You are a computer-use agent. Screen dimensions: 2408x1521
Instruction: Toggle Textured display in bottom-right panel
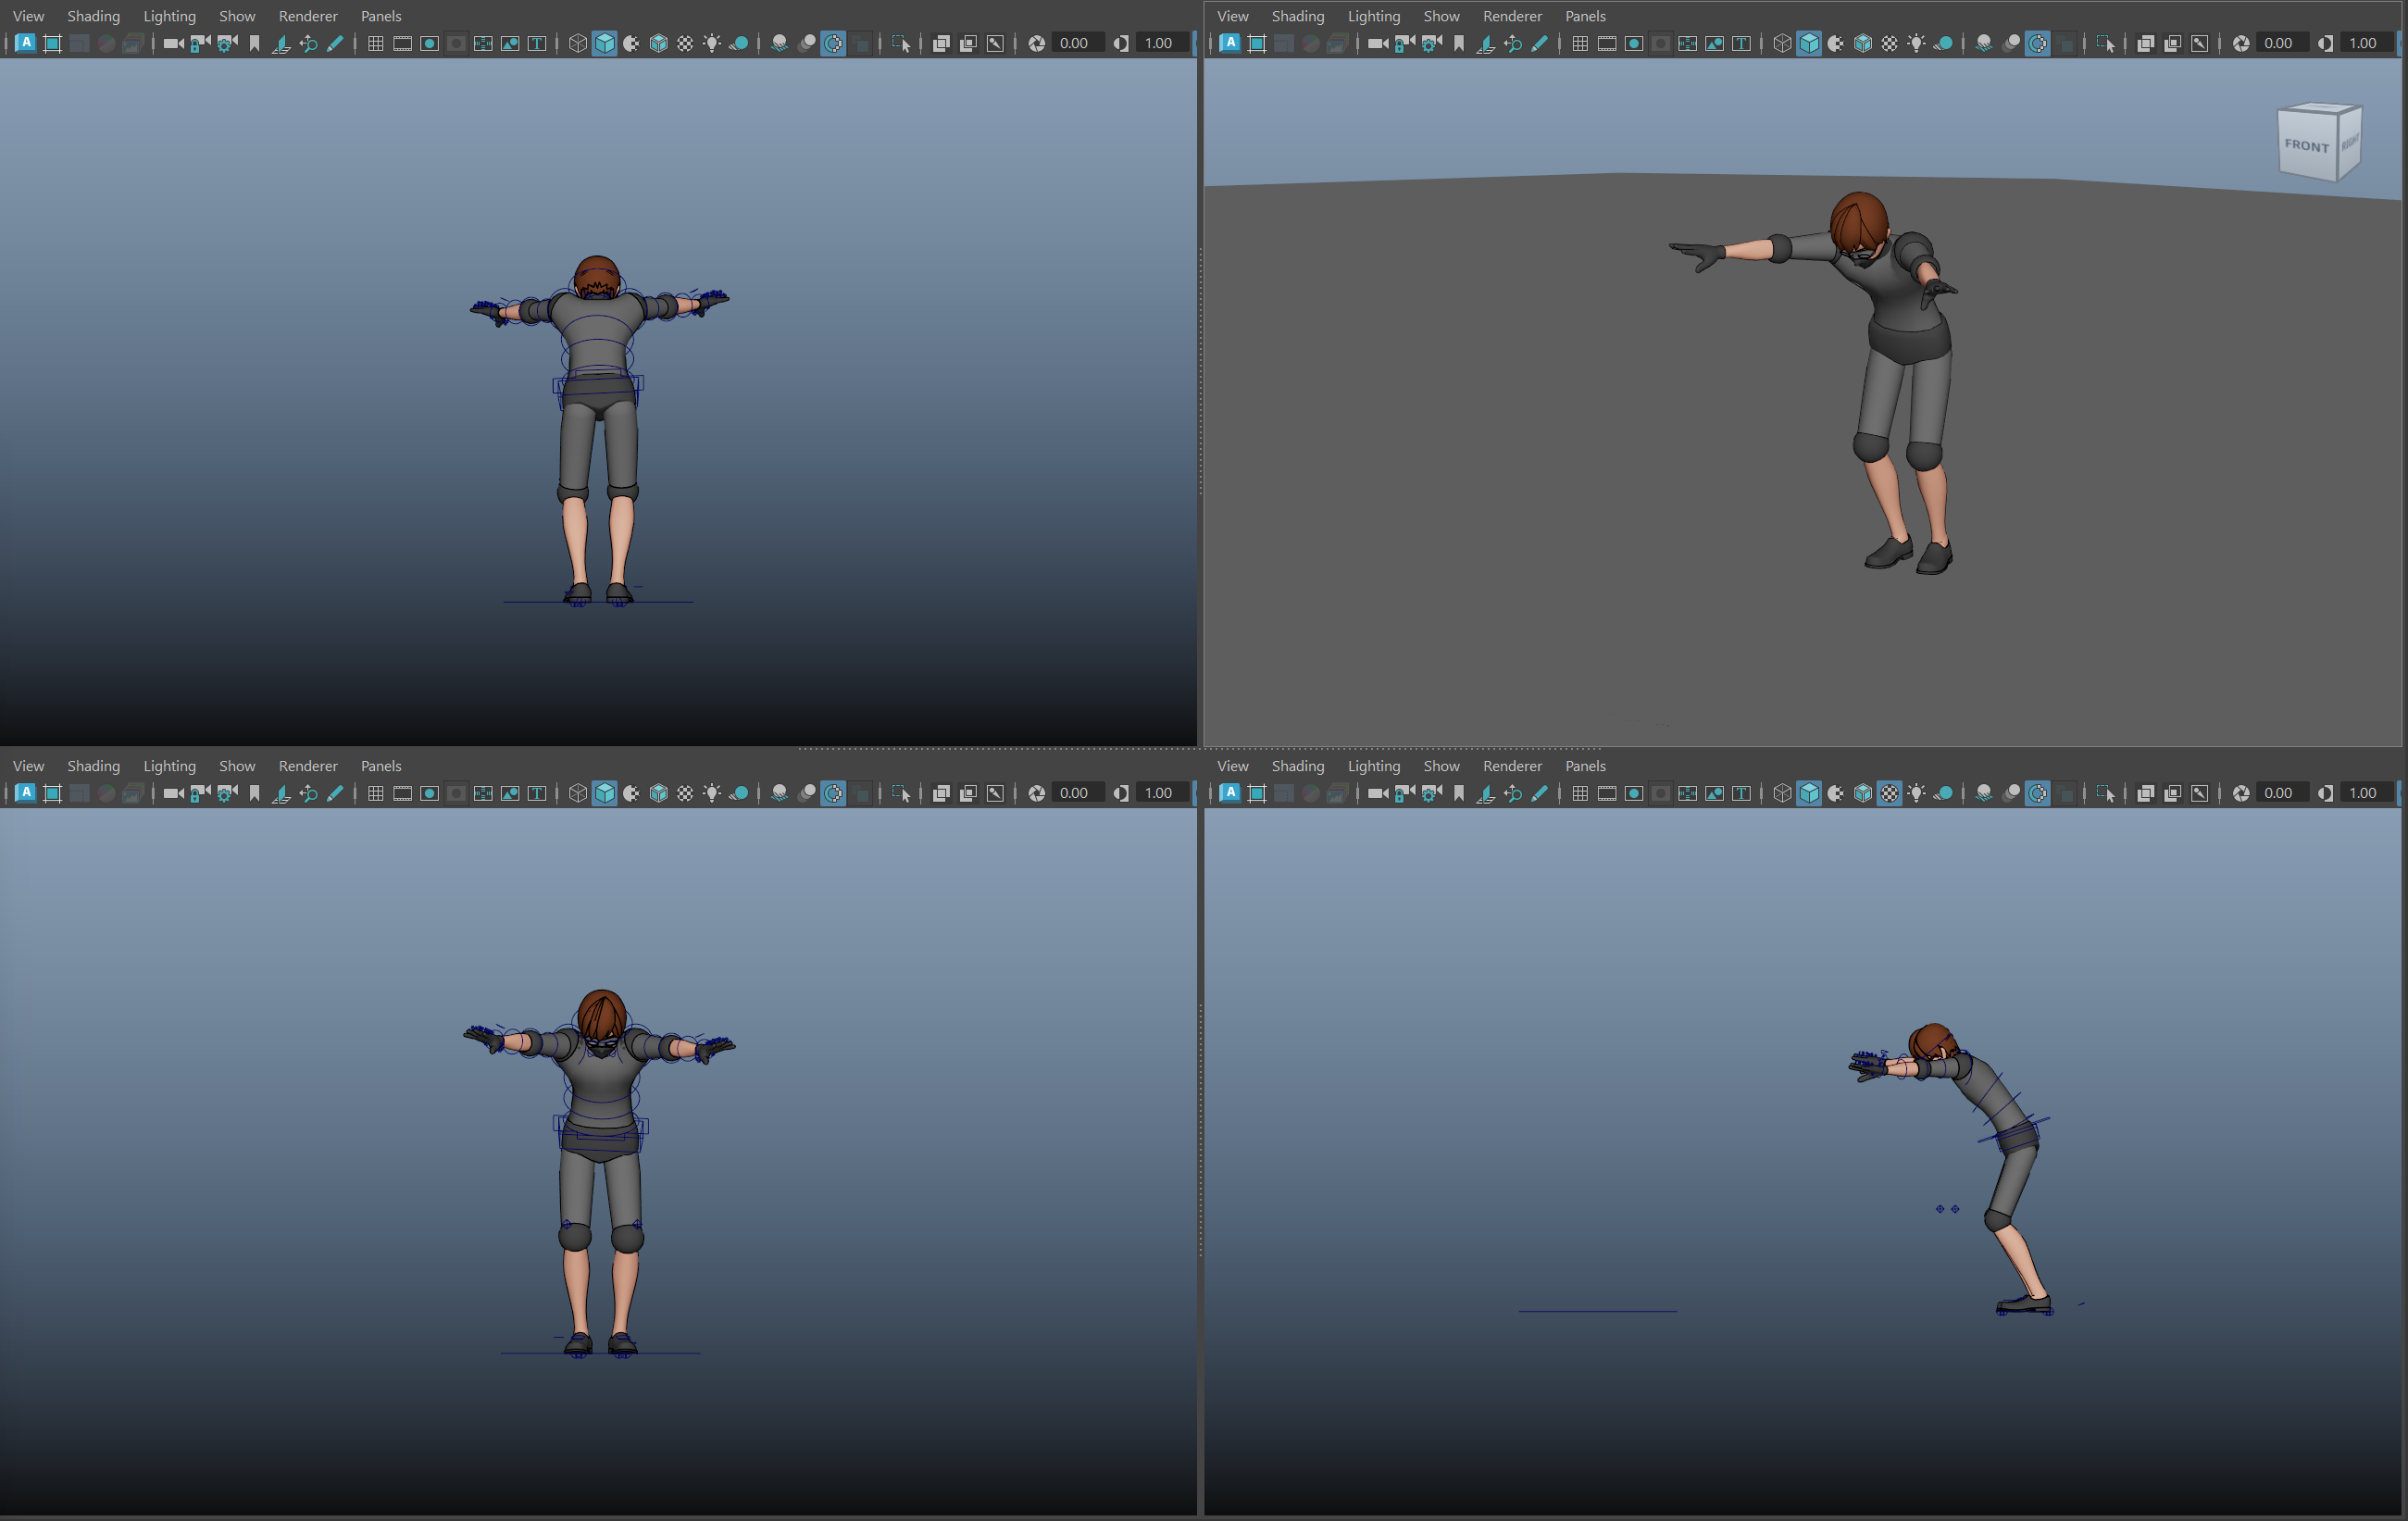coord(1889,793)
